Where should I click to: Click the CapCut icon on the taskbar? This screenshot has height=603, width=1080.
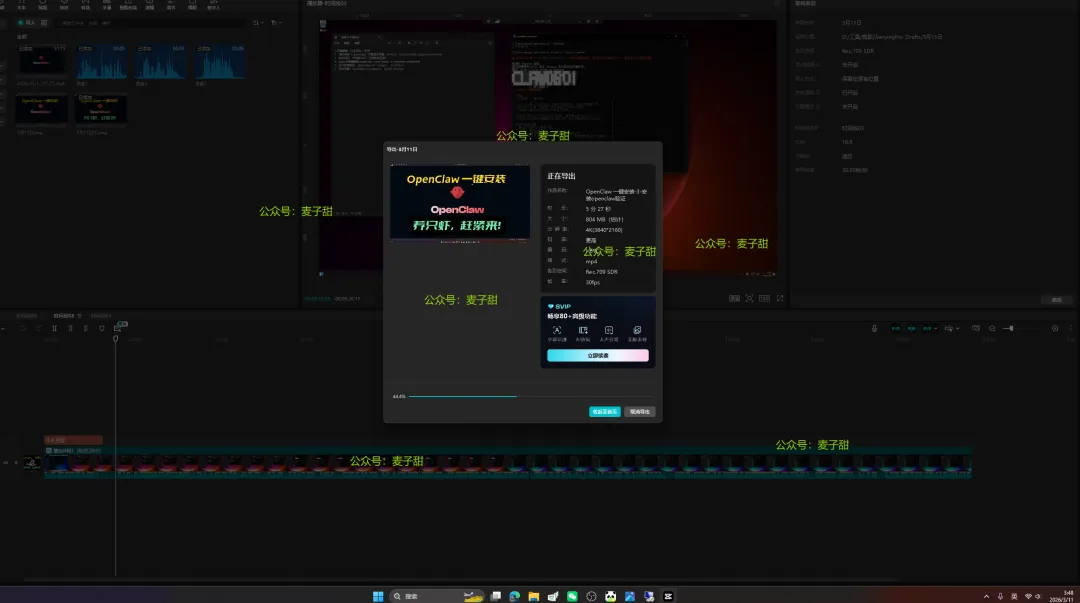(x=668, y=596)
